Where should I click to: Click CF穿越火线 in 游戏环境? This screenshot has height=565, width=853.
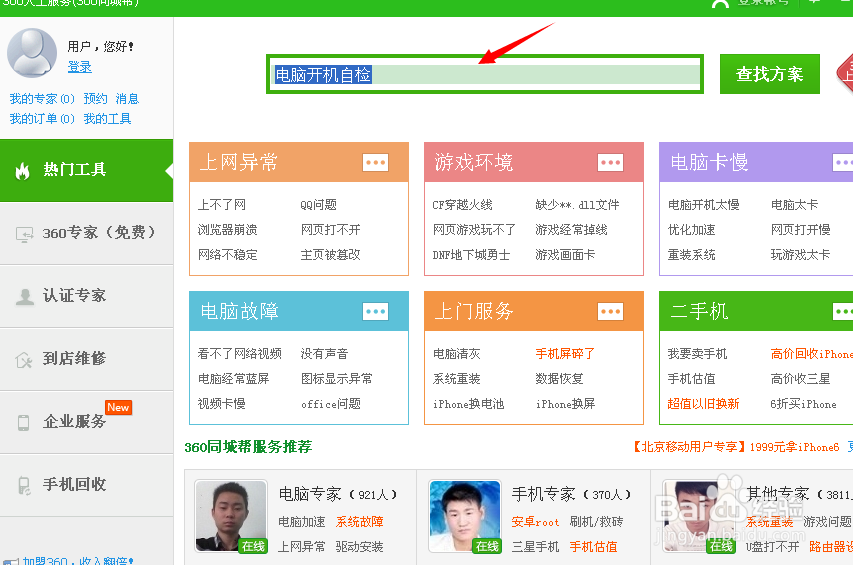(x=462, y=205)
